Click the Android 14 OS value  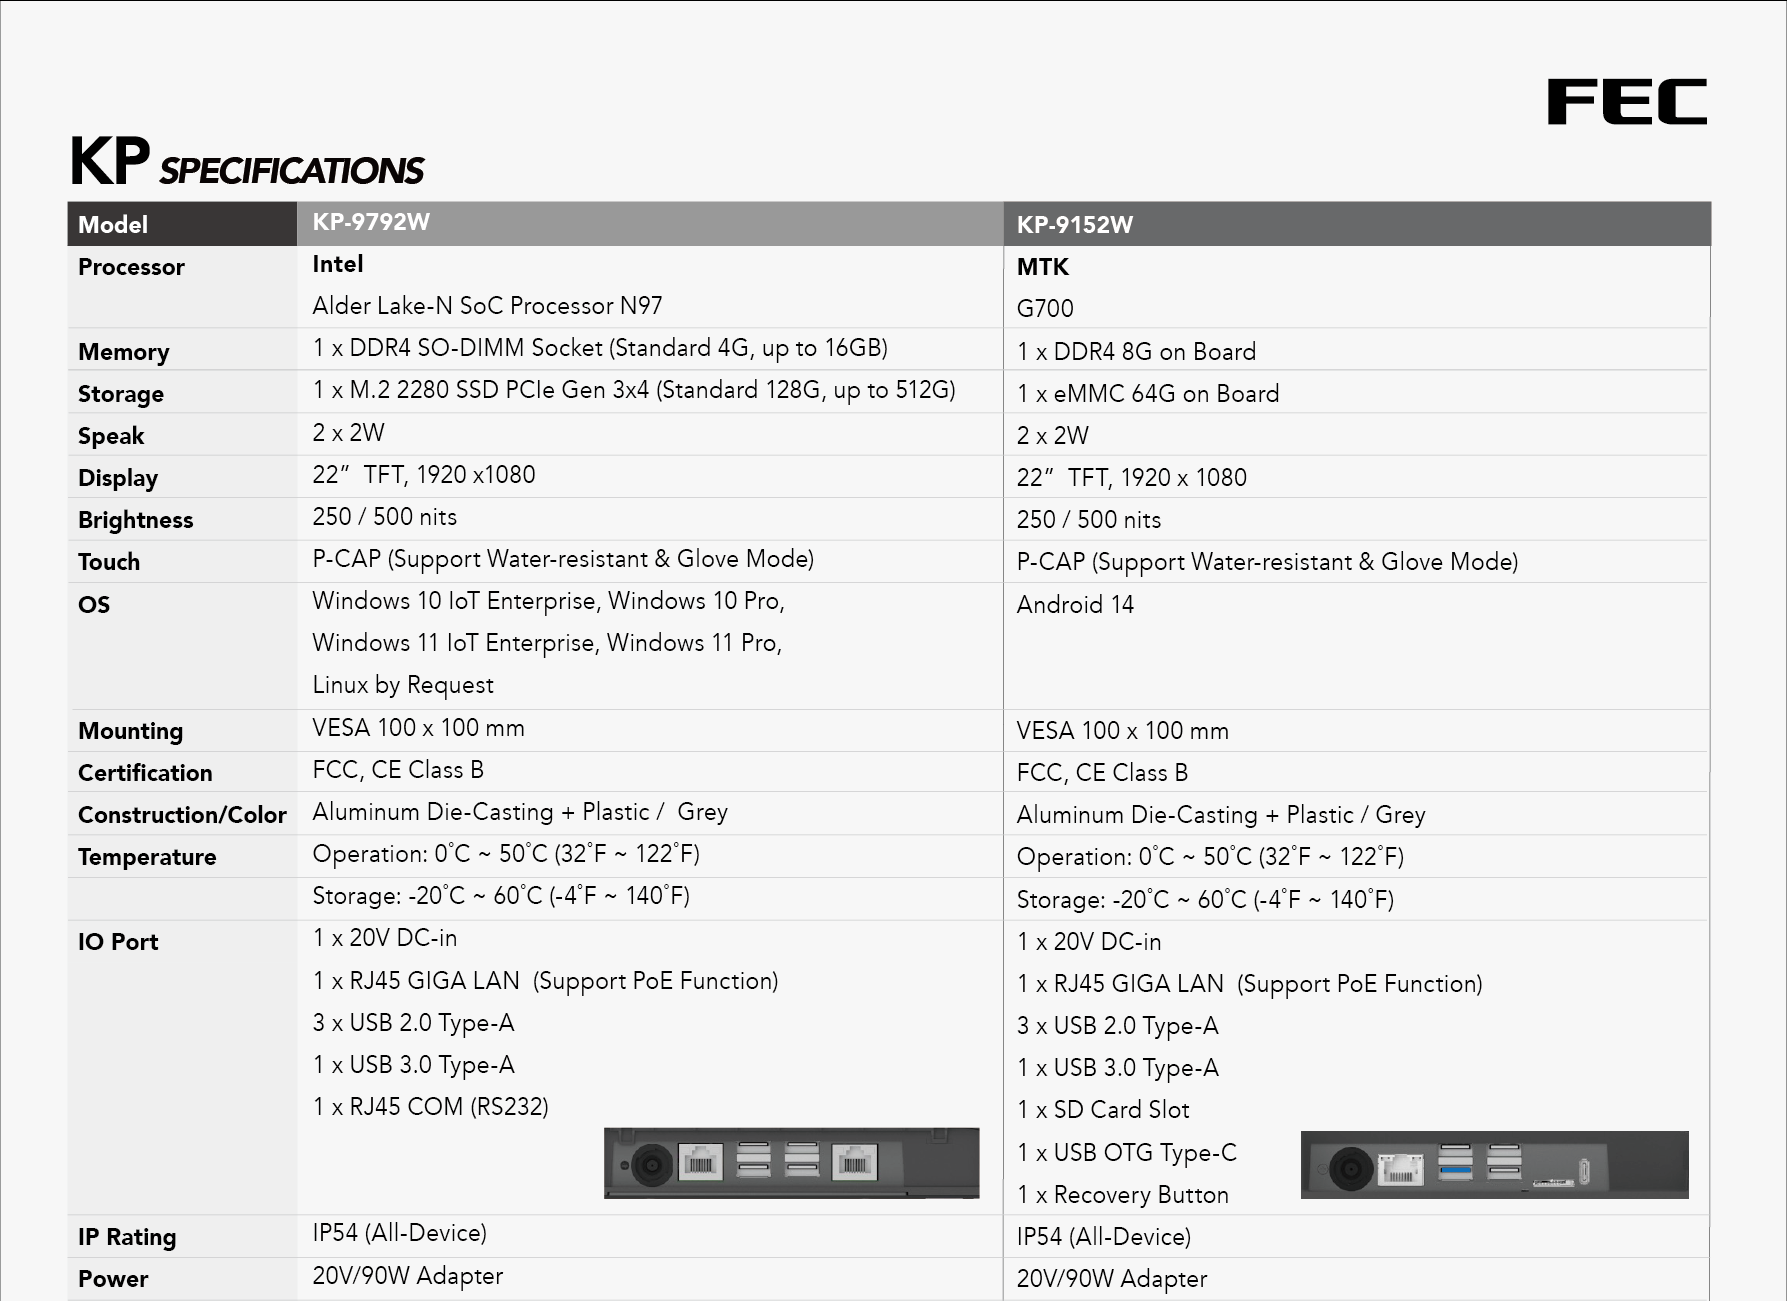pos(1075,605)
